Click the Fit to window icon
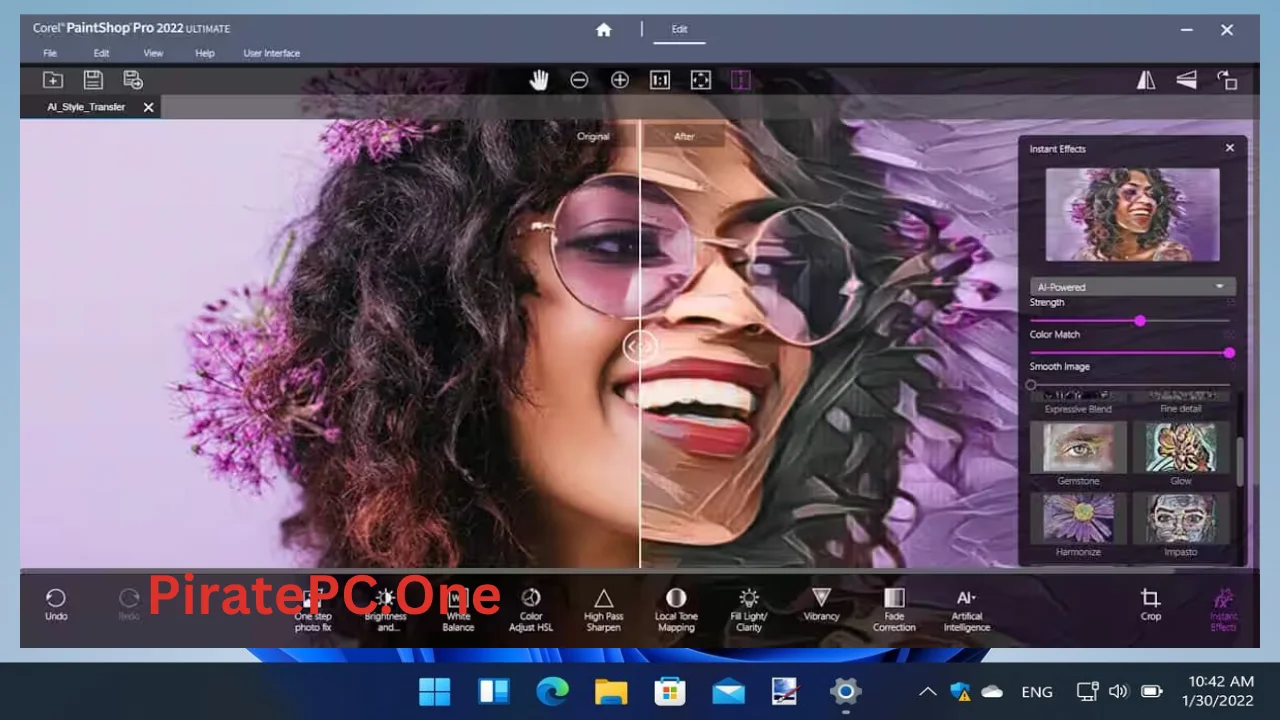1280x720 pixels. click(x=701, y=80)
